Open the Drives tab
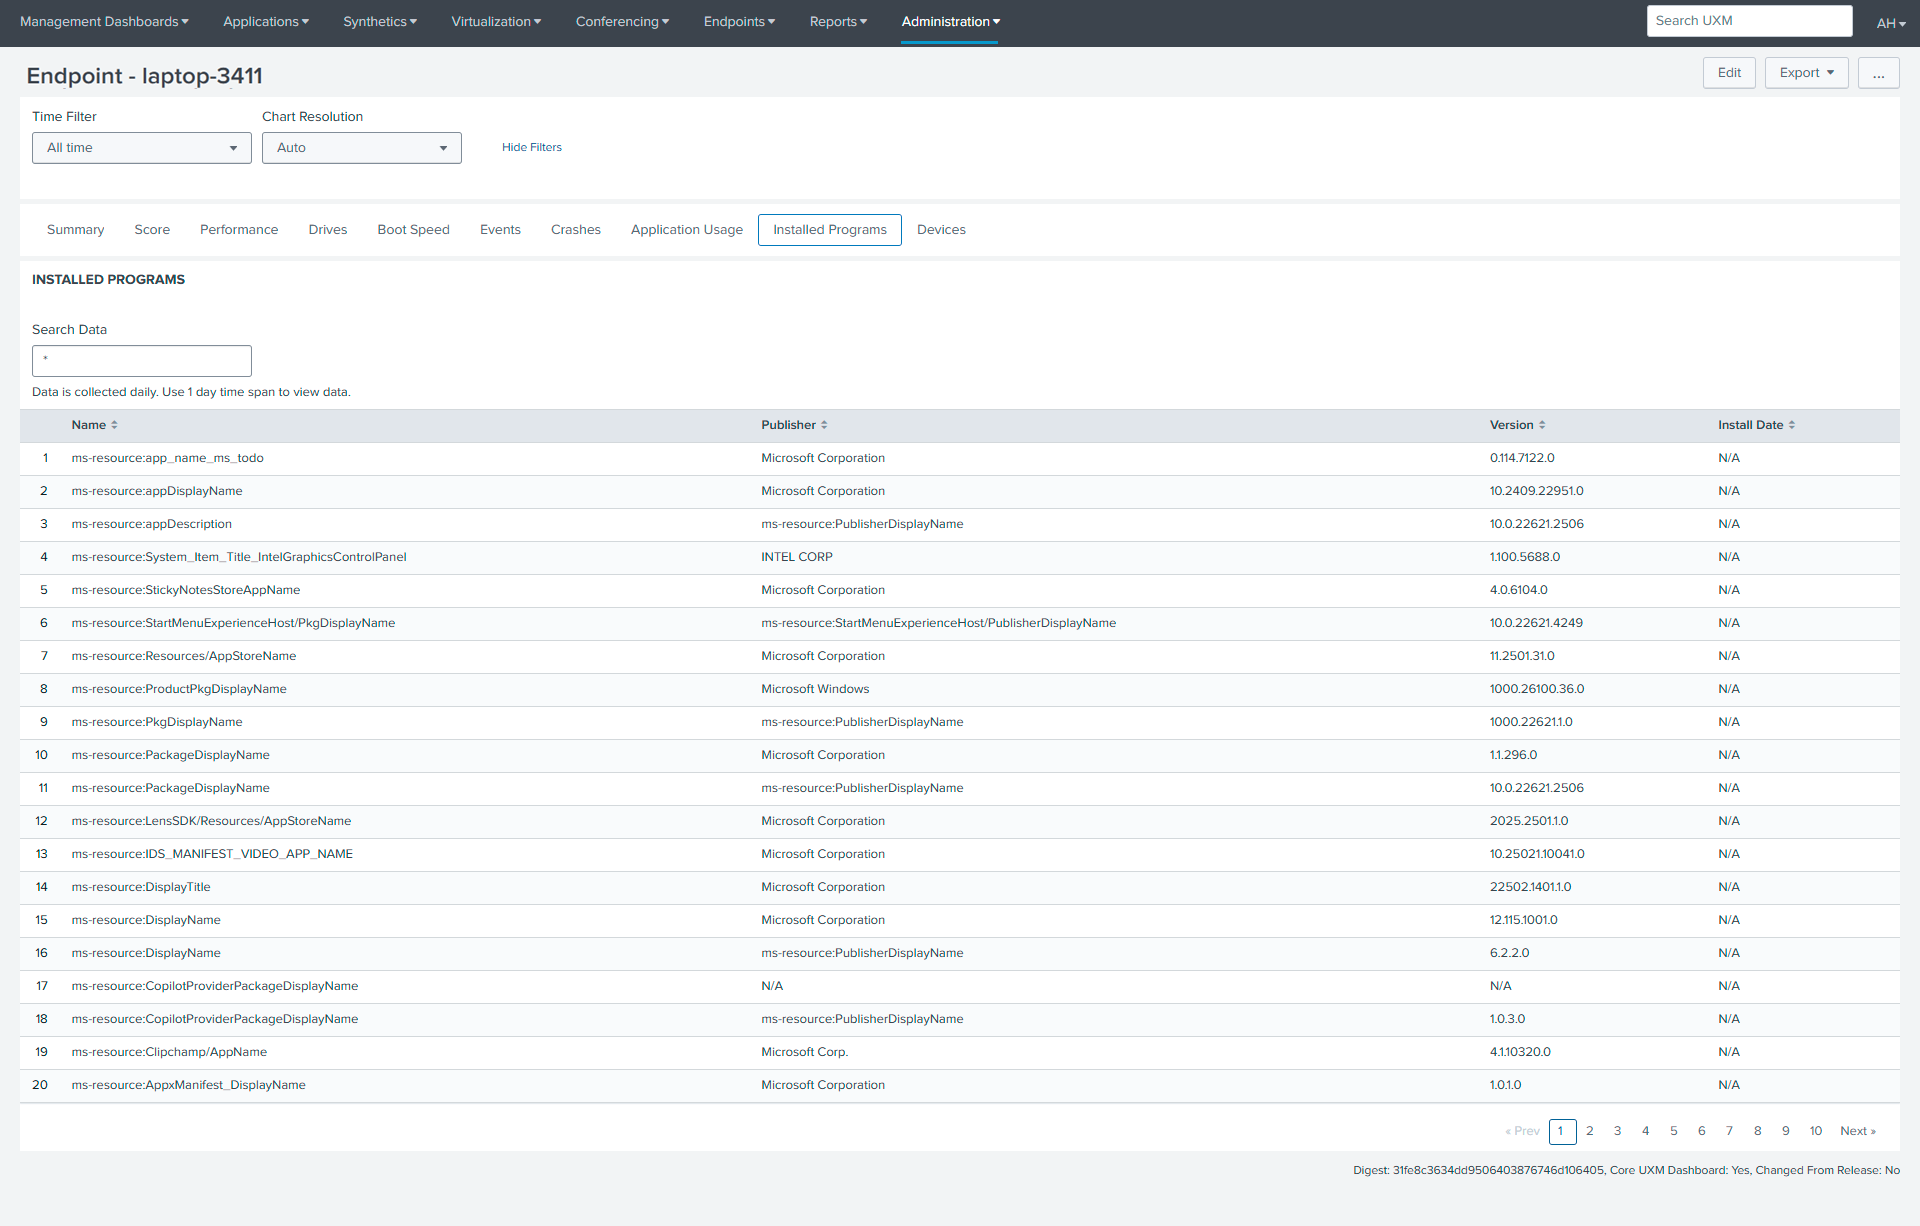 point(328,230)
